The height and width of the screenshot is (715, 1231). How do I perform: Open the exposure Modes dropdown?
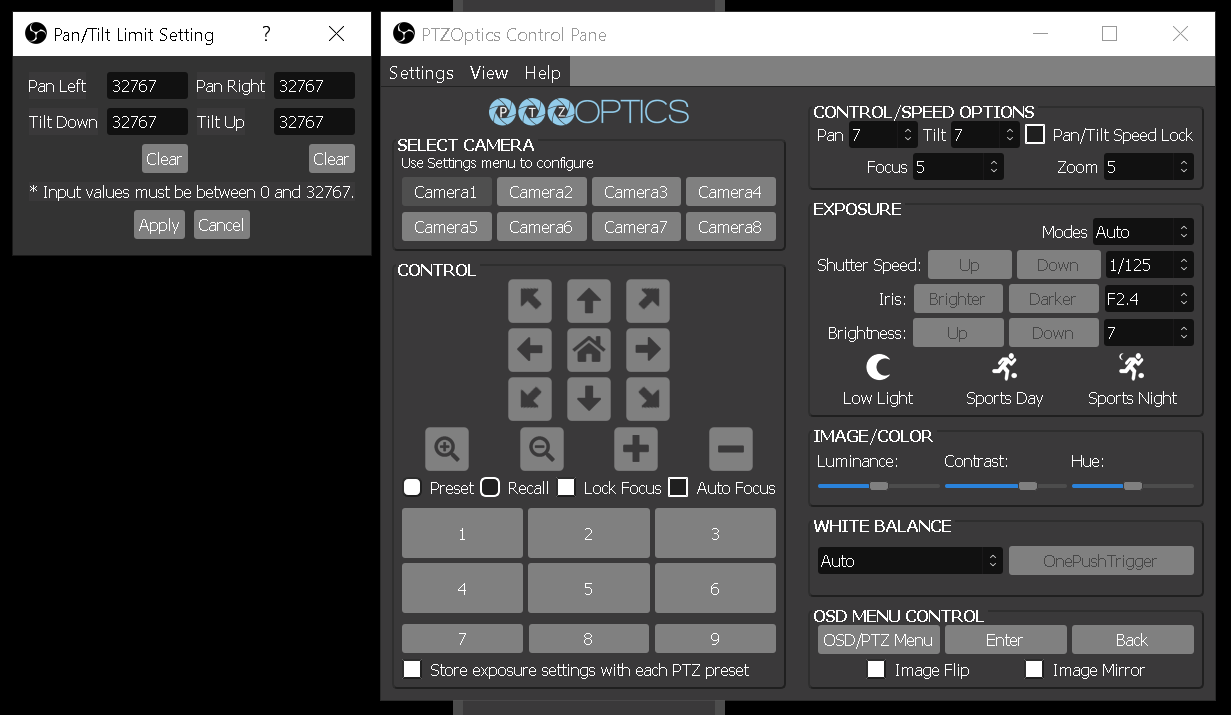pyautogui.click(x=1143, y=232)
